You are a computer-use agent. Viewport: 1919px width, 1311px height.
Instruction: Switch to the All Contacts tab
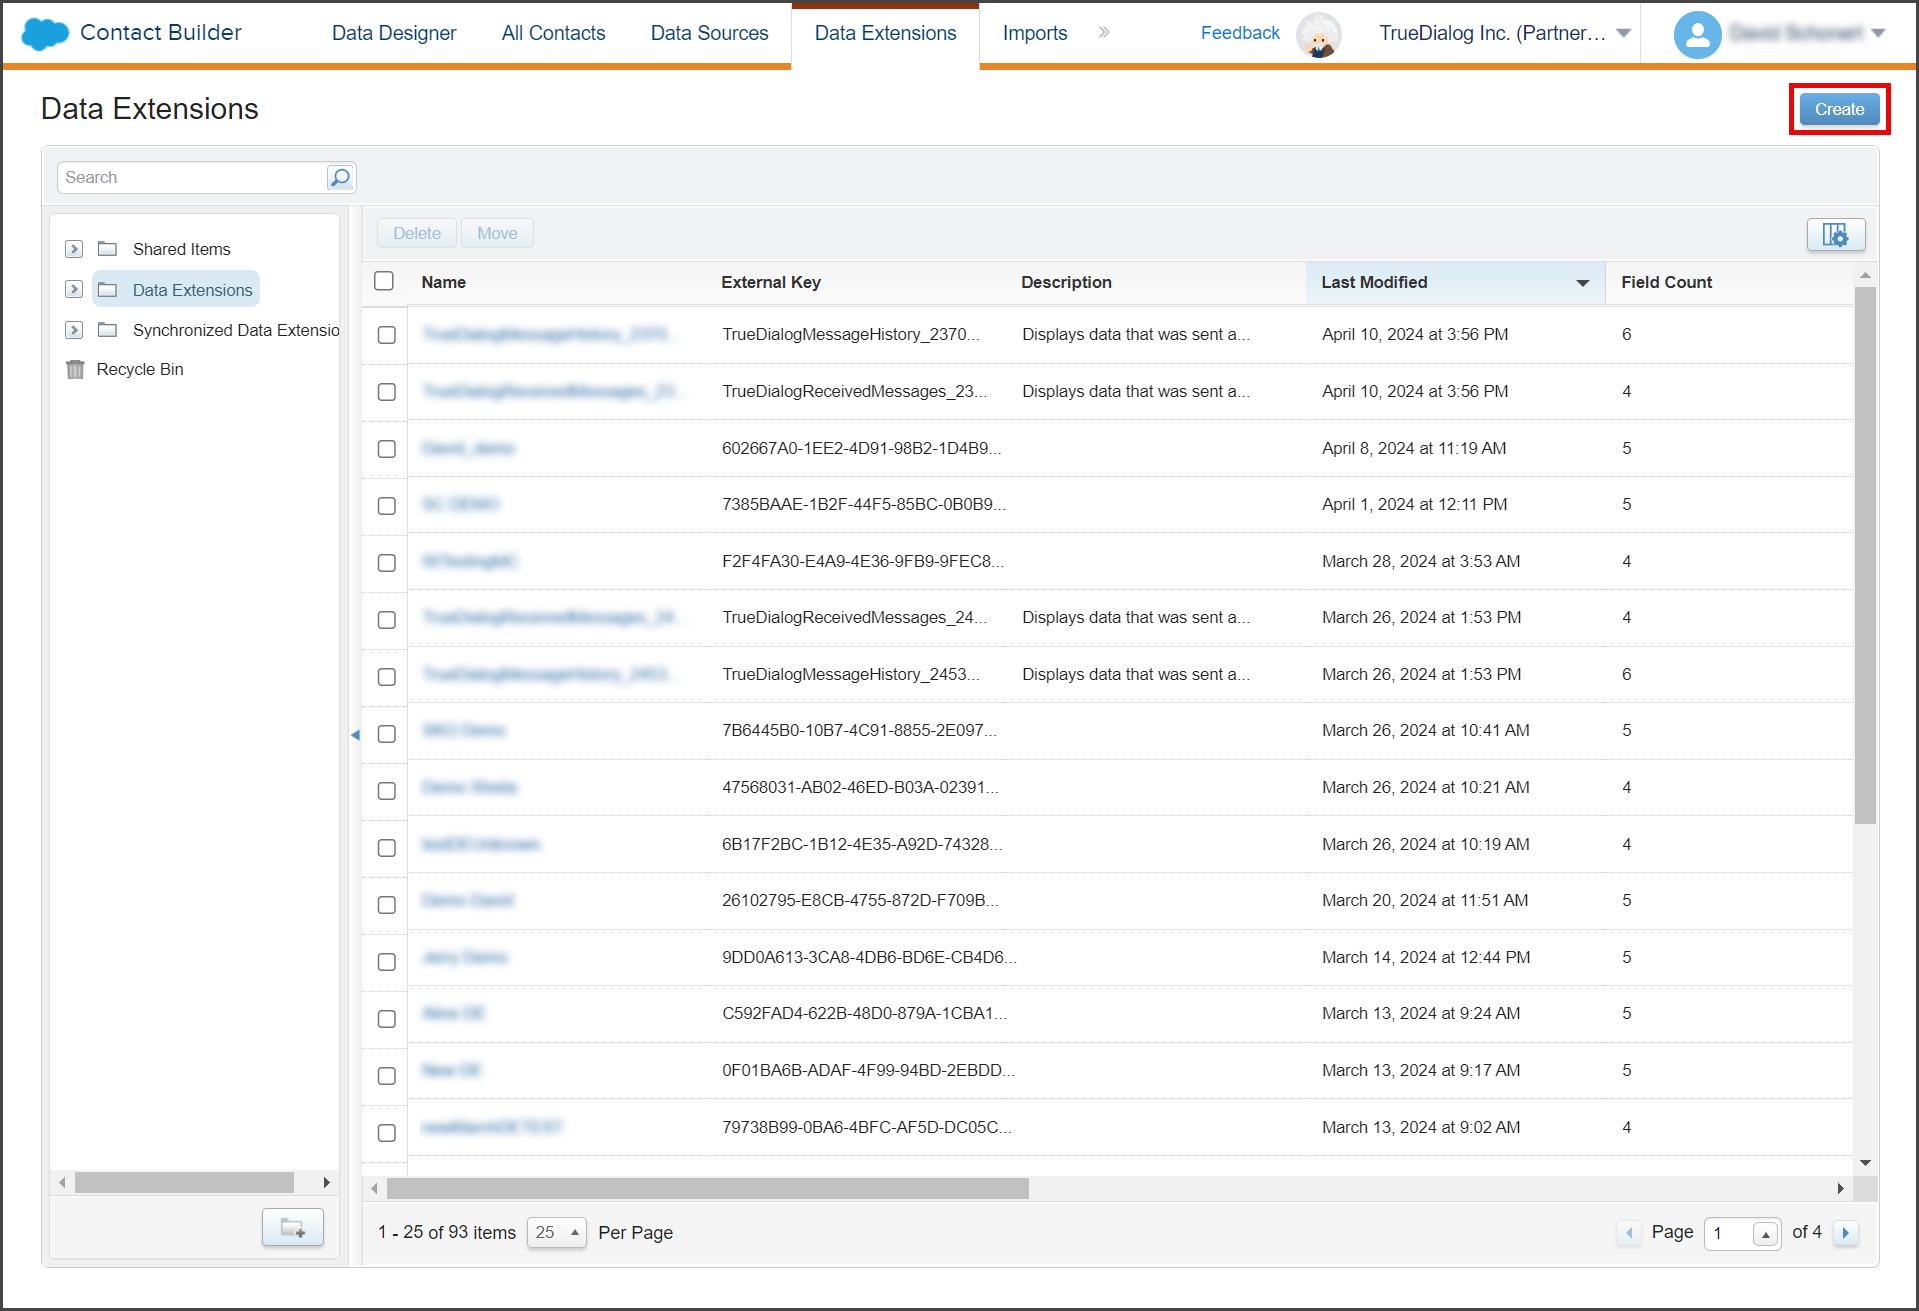tap(553, 33)
